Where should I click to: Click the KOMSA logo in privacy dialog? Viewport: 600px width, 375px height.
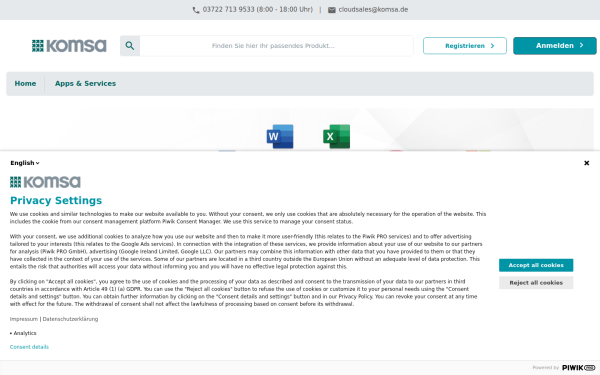[45, 182]
